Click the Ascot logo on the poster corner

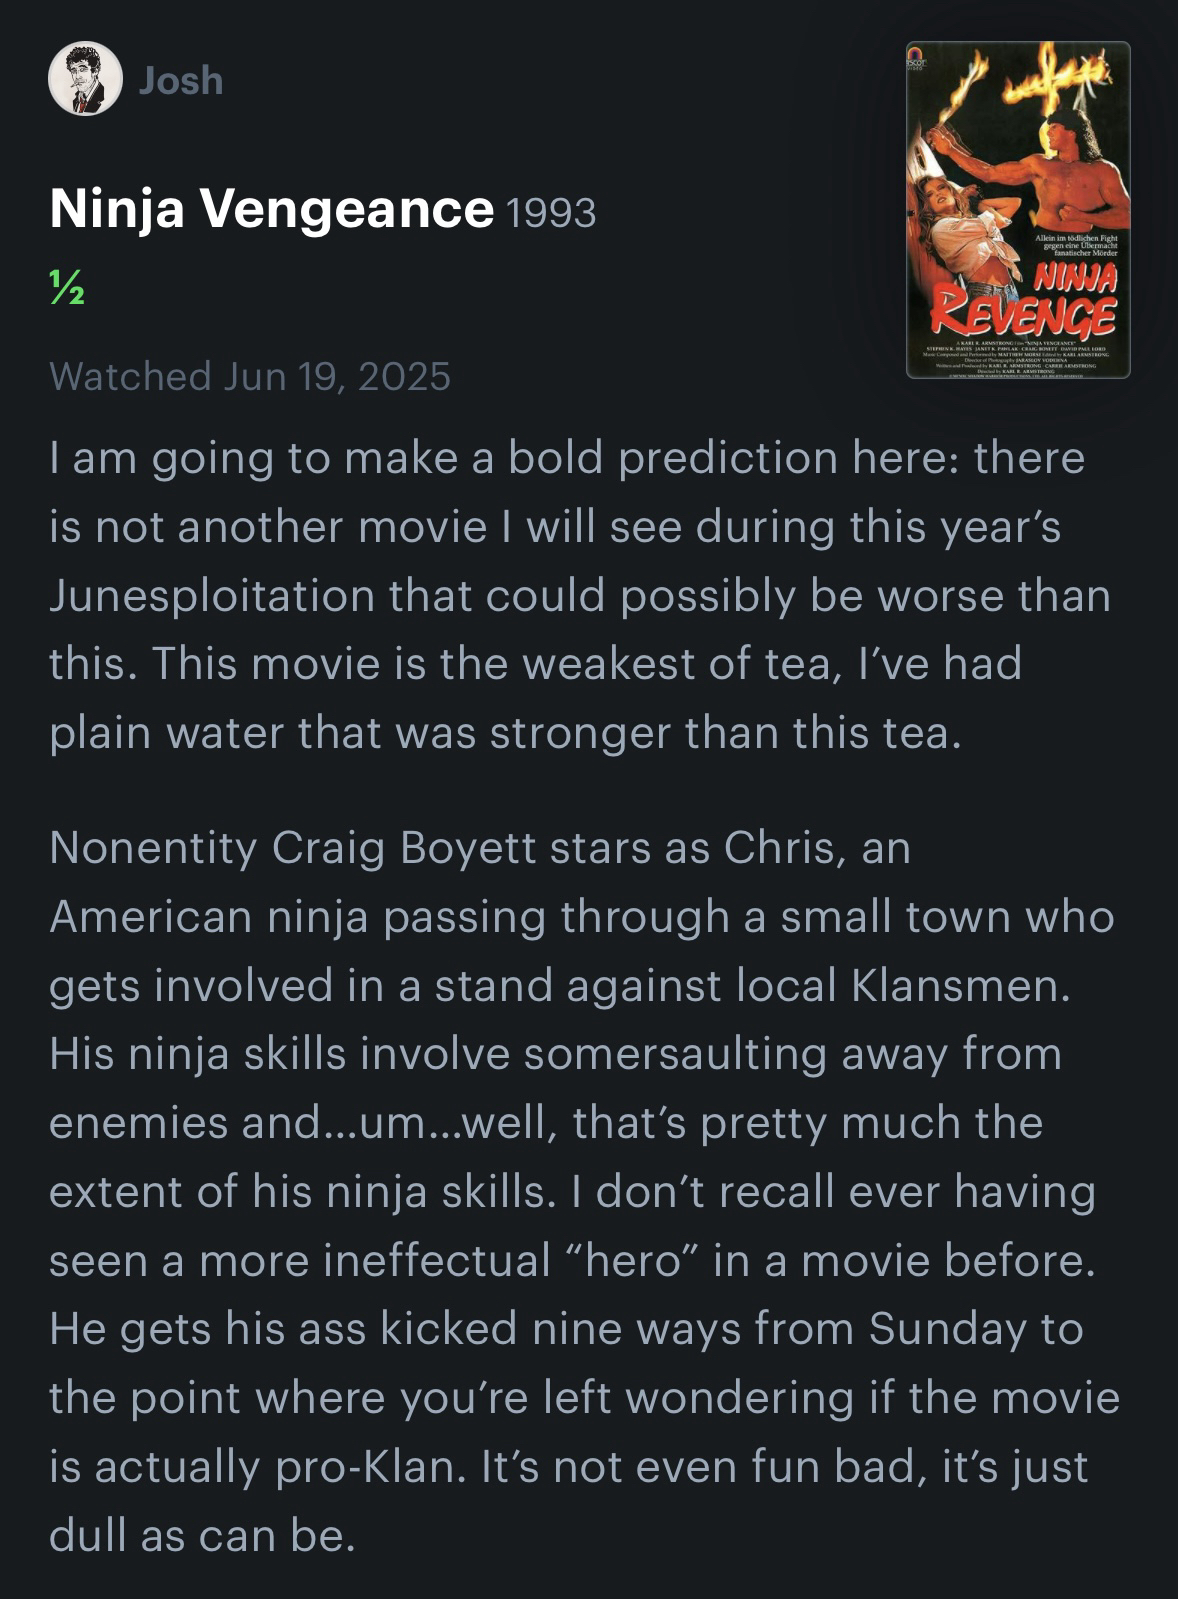918,56
